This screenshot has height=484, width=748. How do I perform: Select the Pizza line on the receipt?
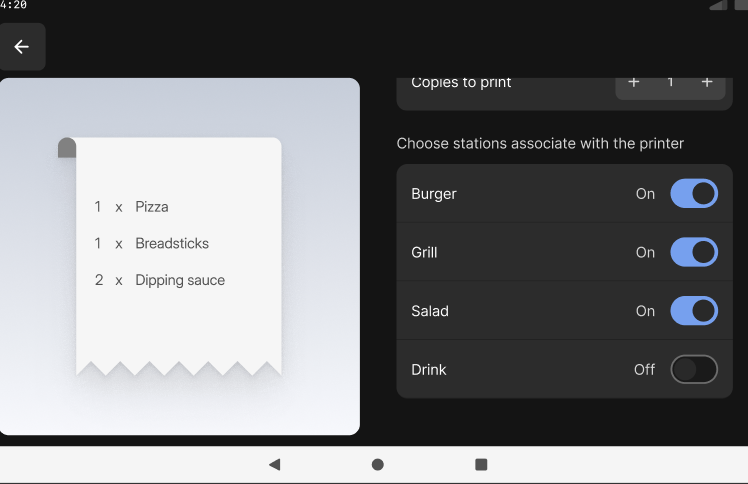tap(131, 207)
